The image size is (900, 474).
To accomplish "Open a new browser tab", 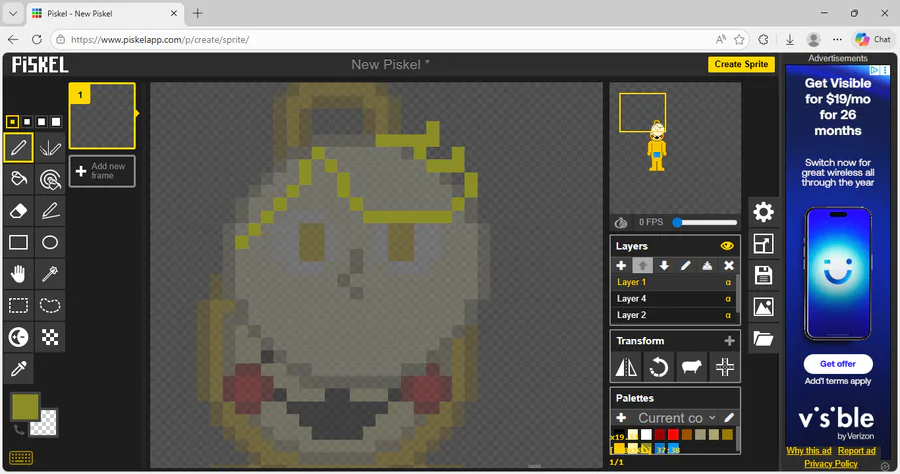I will pyautogui.click(x=197, y=13).
